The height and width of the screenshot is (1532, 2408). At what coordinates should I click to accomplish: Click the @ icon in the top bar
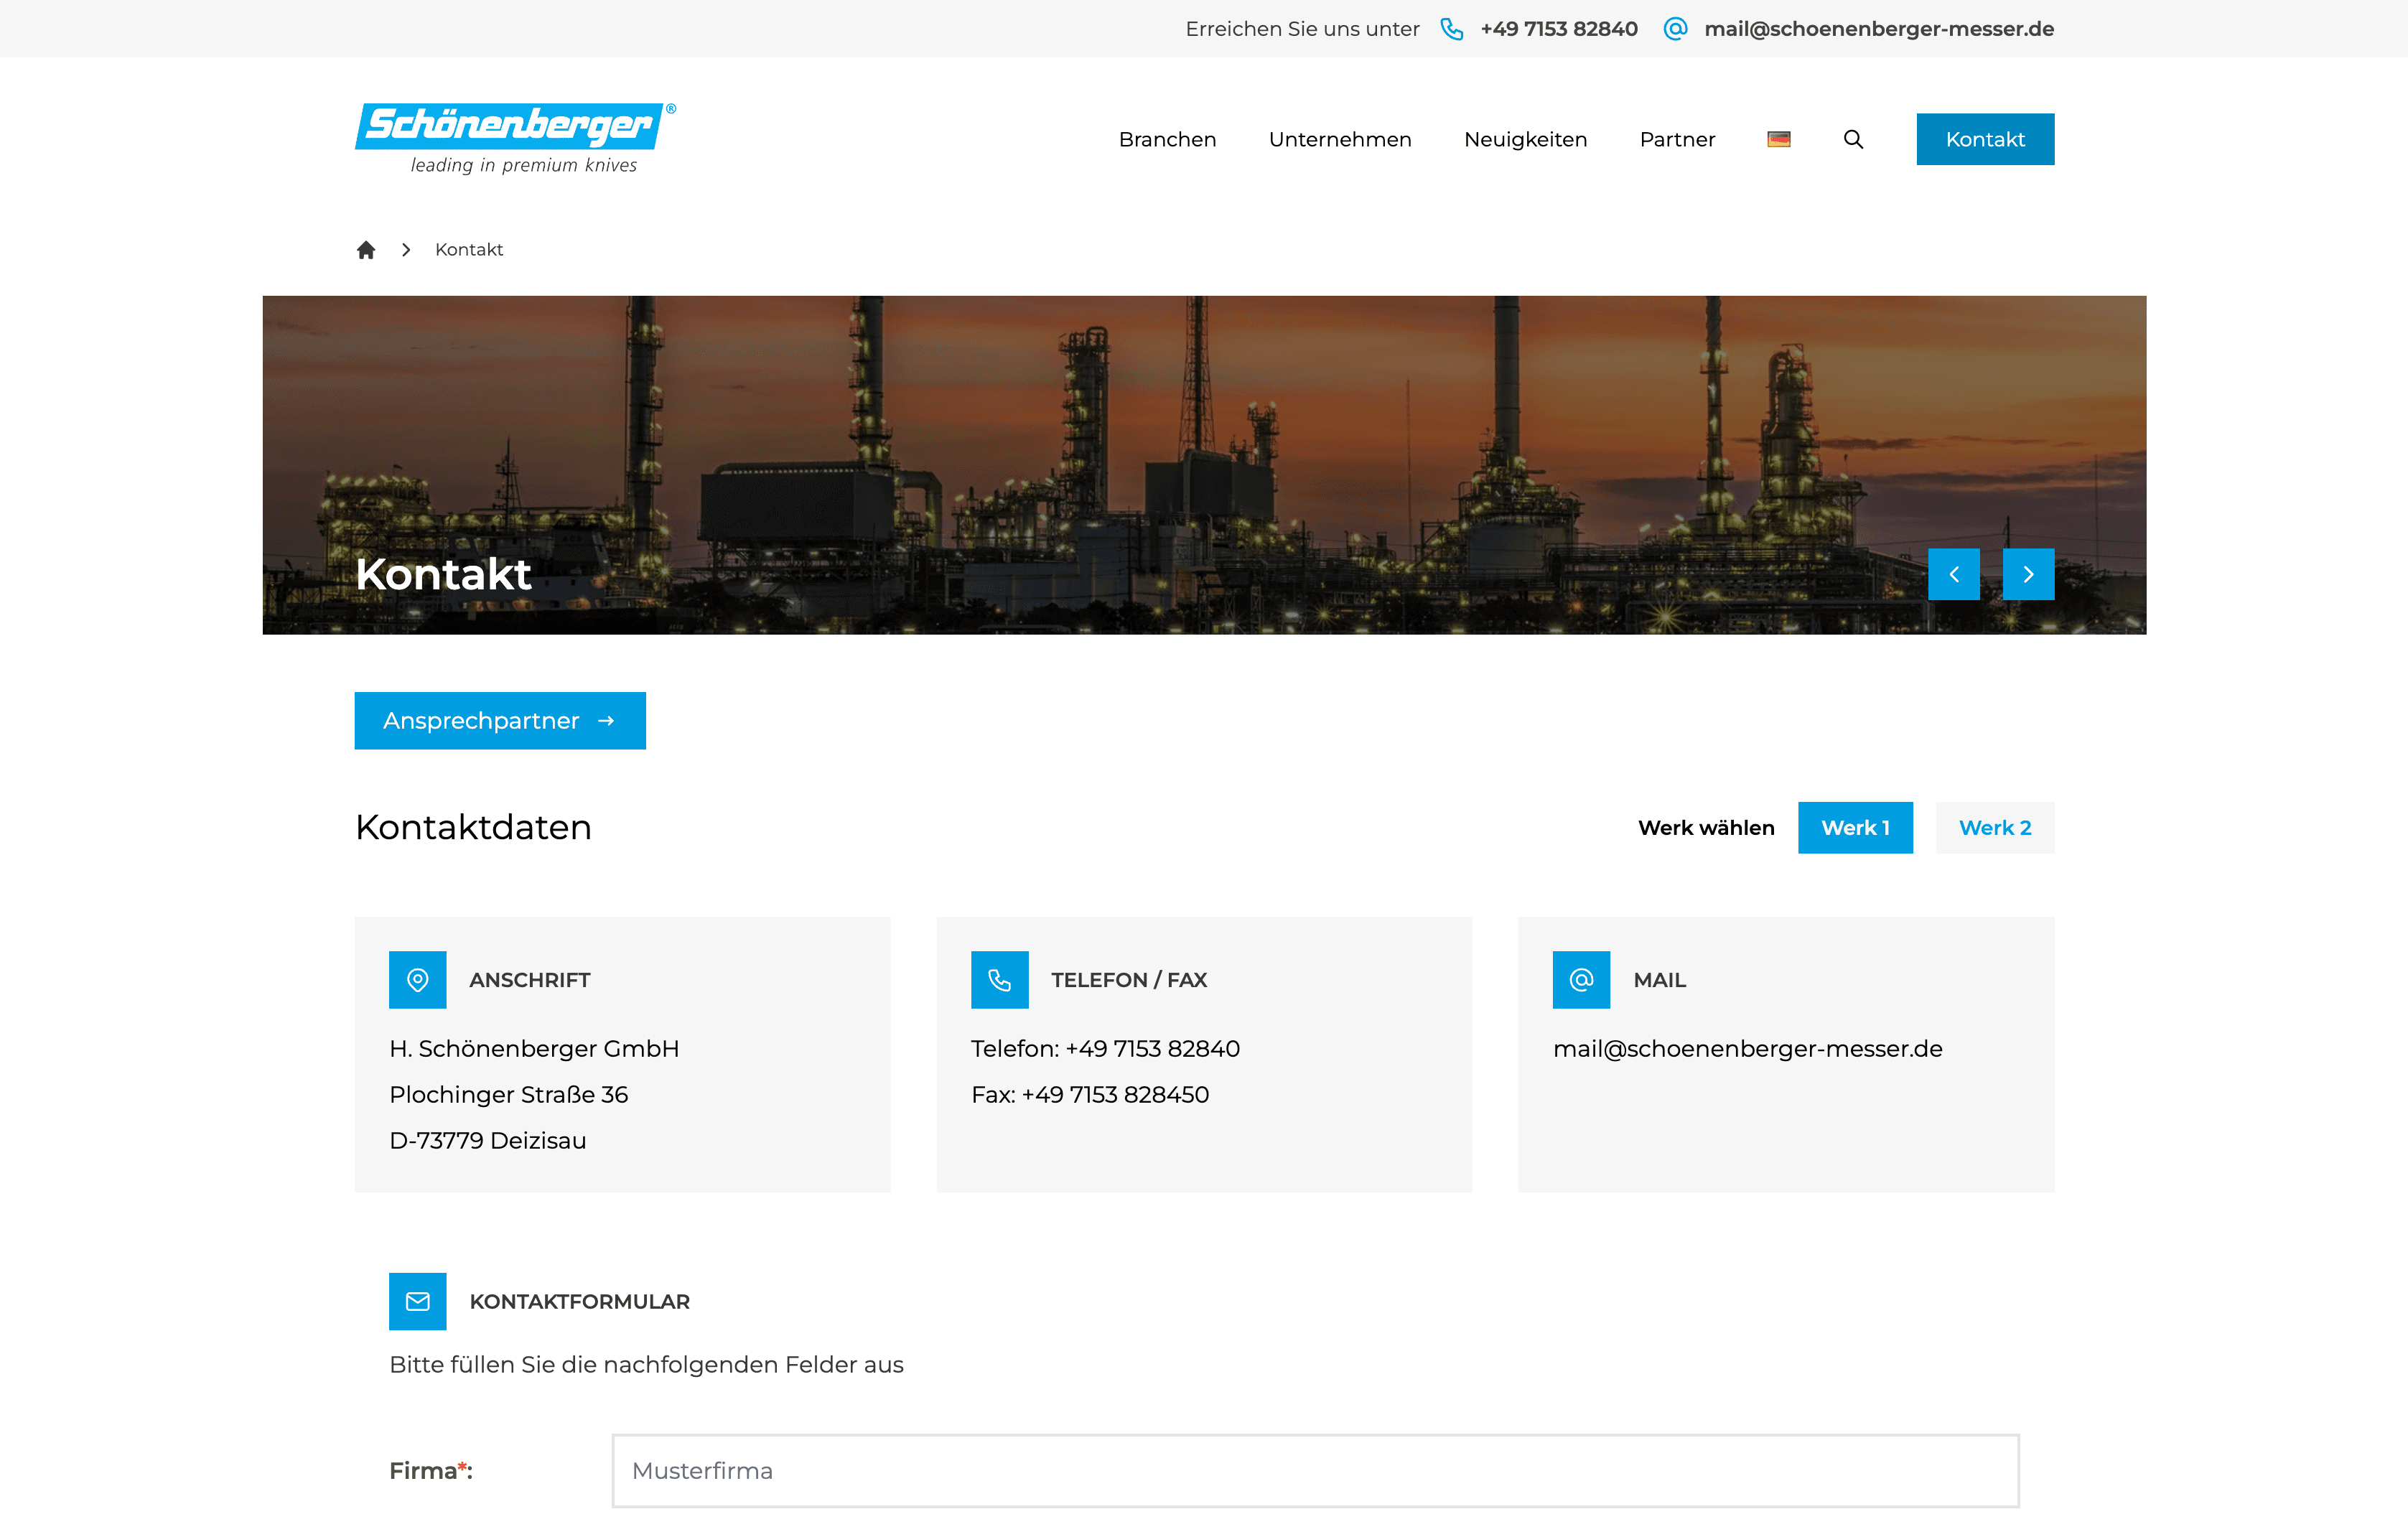[x=1675, y=29]
